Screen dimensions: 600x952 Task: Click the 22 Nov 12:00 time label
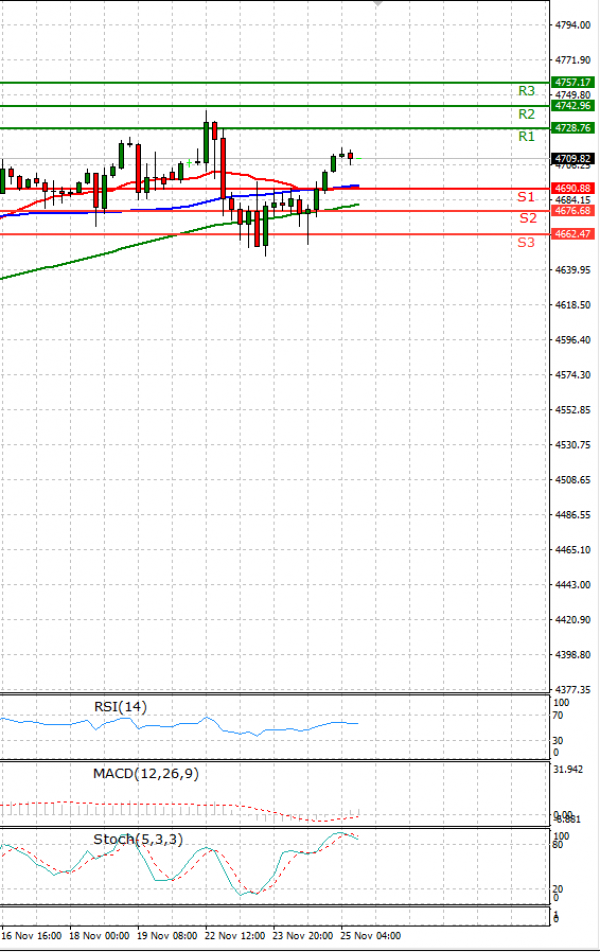click(x=235, y=936)
